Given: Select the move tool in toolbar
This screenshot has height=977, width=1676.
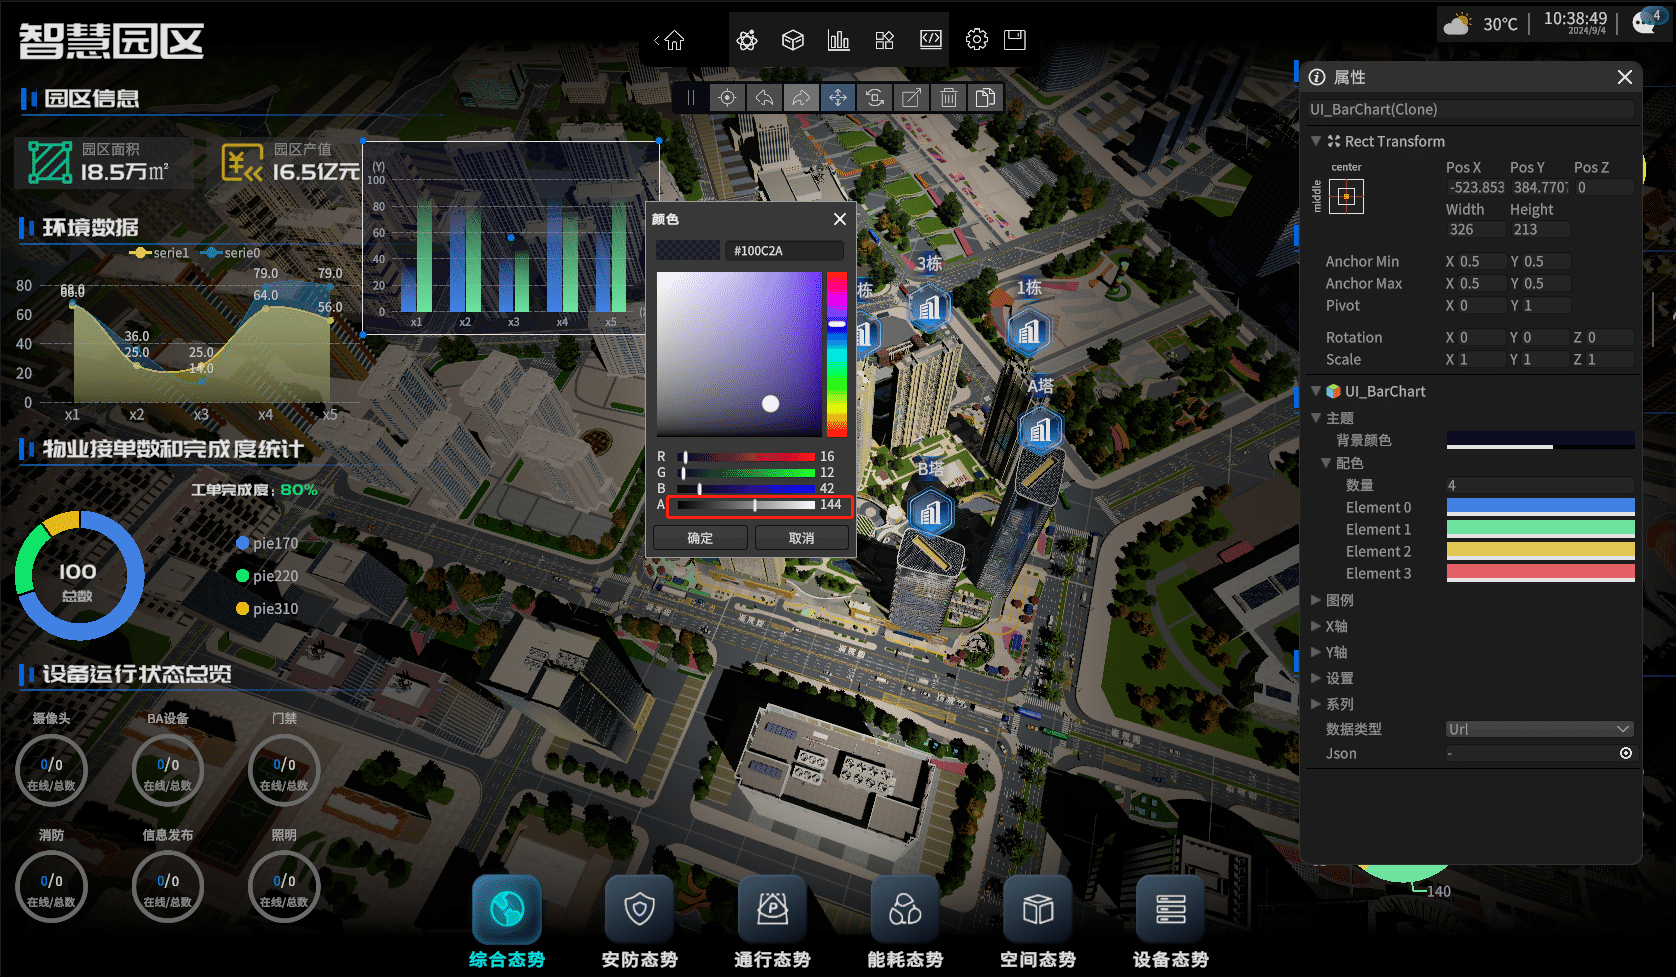Looking at the screenshot, I should coord(838,98).
